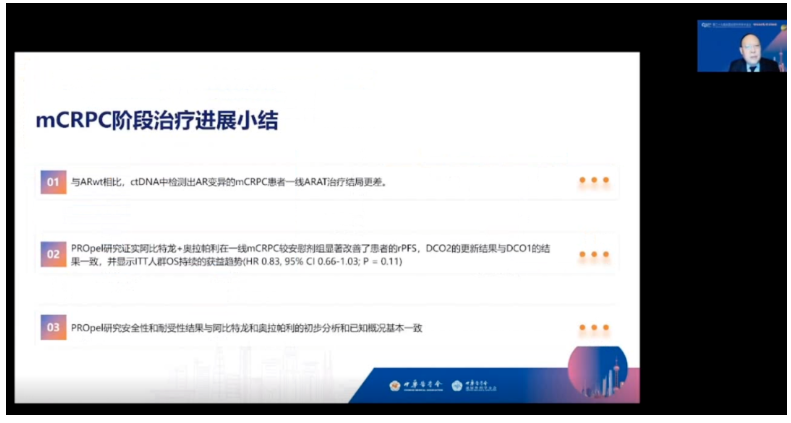
Task: Click the 03 numbered badge
Action: [x=53, y=327]
